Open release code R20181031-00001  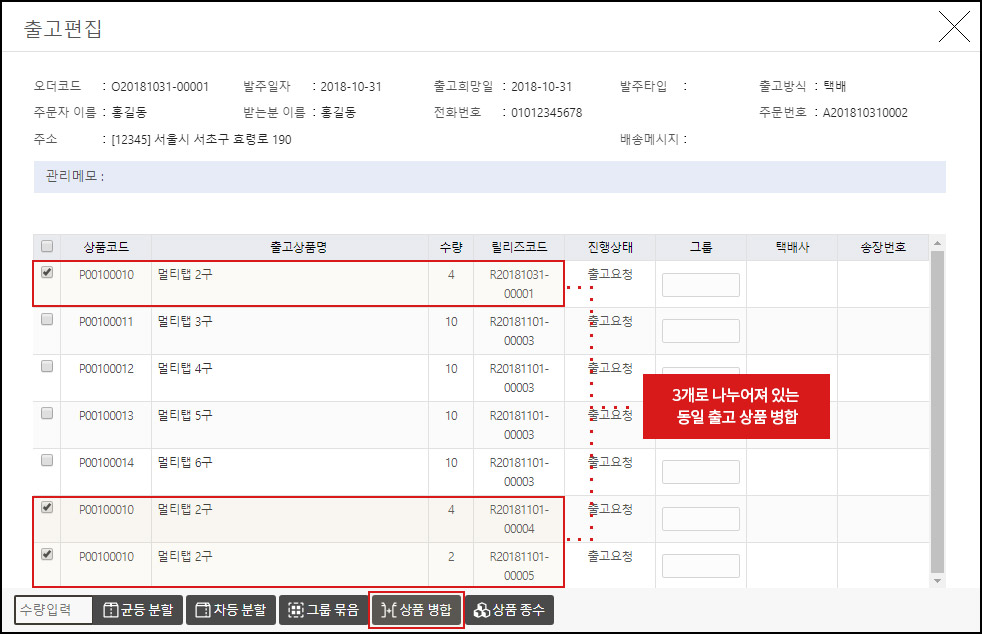[518, 283]
